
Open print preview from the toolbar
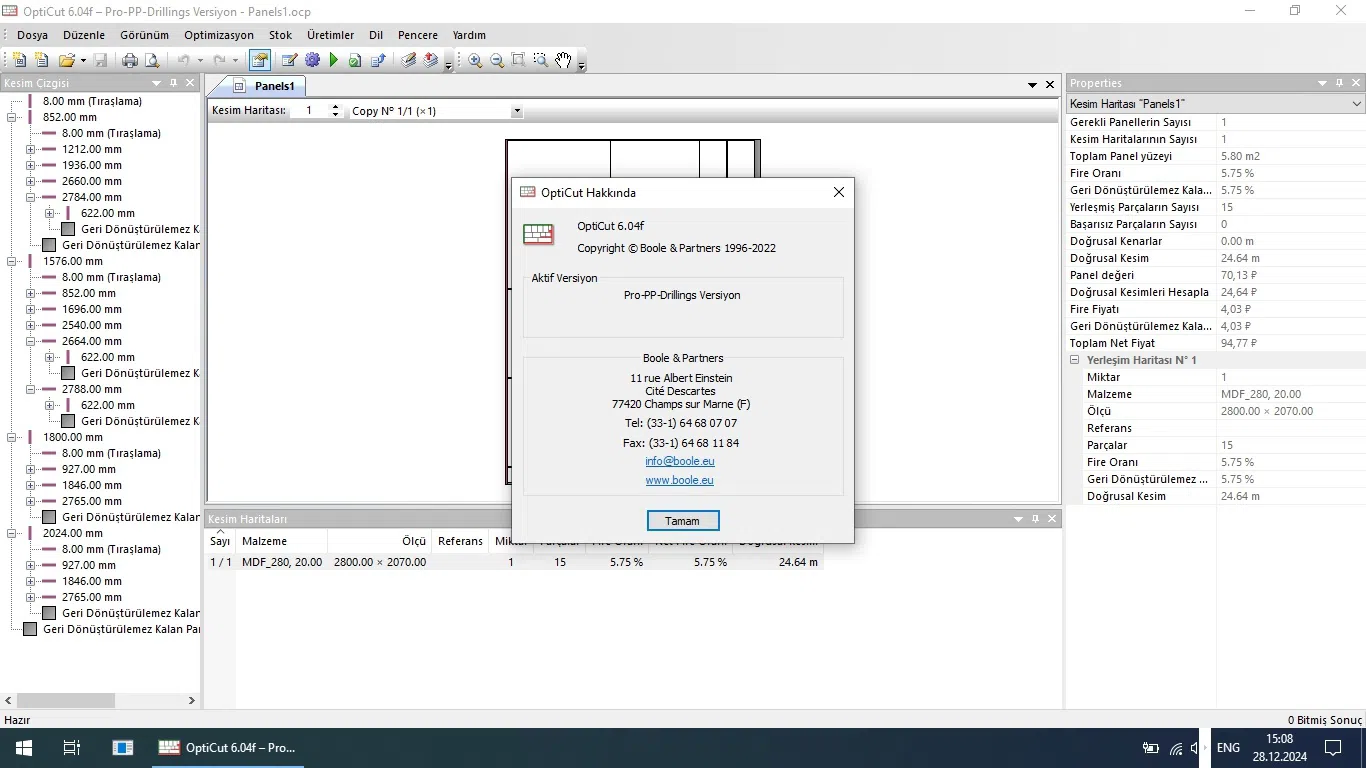[152, 60]
